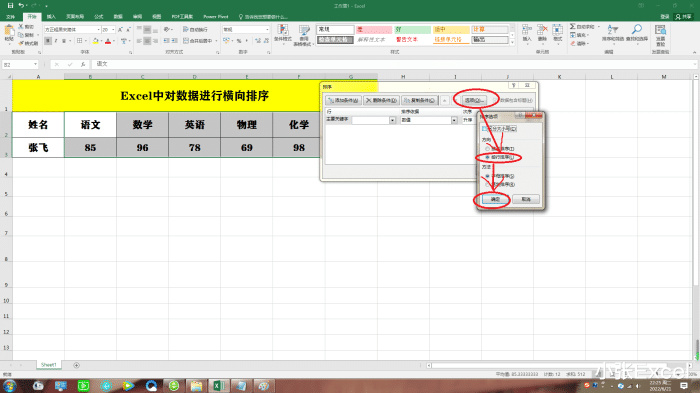
Task: Increase font size with larger A icon
Action: [120, 29]
